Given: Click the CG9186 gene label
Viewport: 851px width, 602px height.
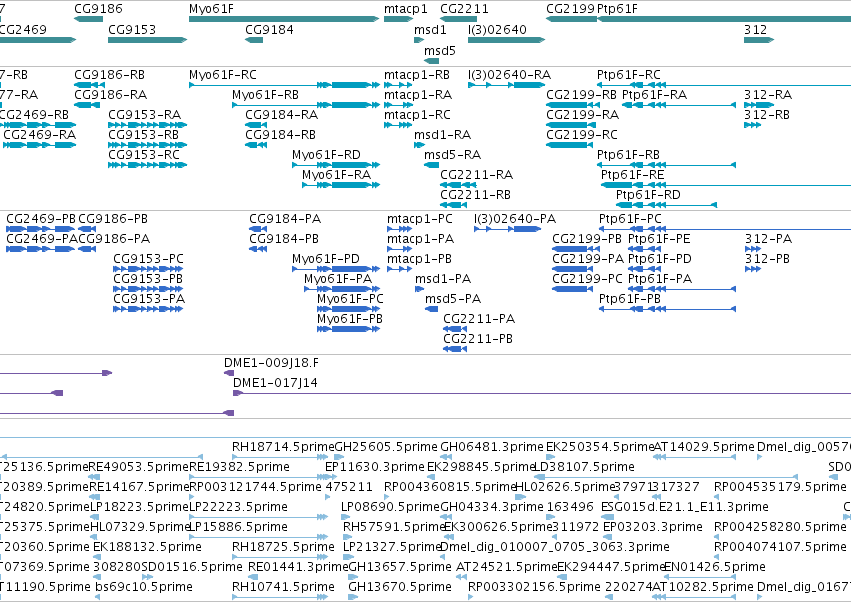Looking at the screenshot, I should (x=98, y=9).
